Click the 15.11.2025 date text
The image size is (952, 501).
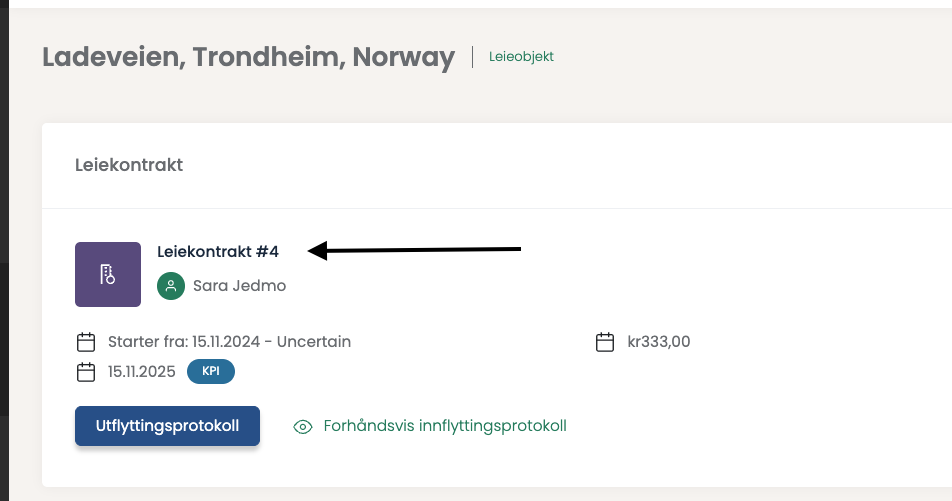coord(141,372)
